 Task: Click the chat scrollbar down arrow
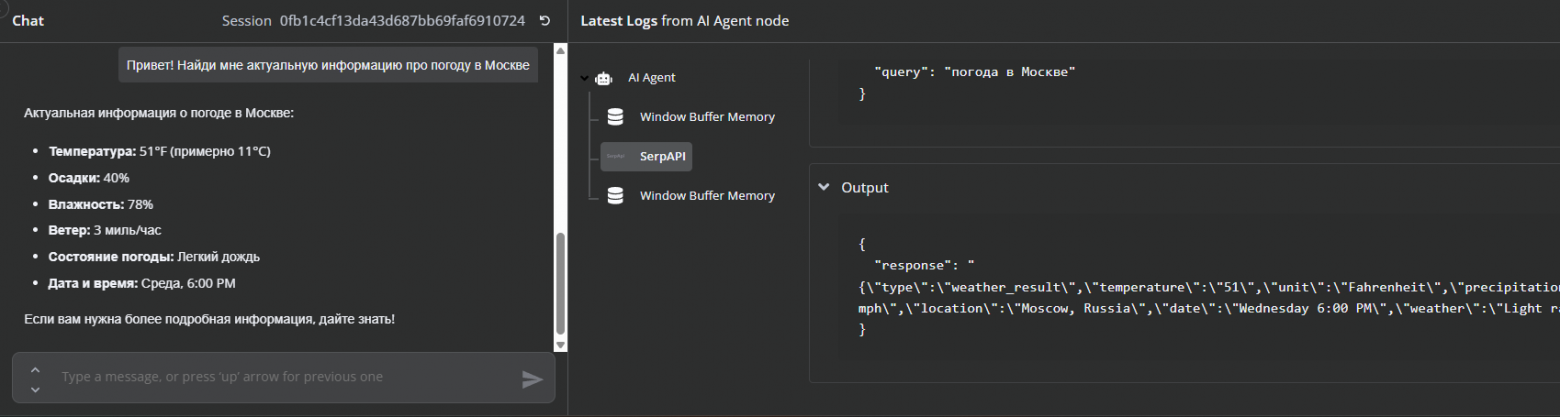point(560,345)
